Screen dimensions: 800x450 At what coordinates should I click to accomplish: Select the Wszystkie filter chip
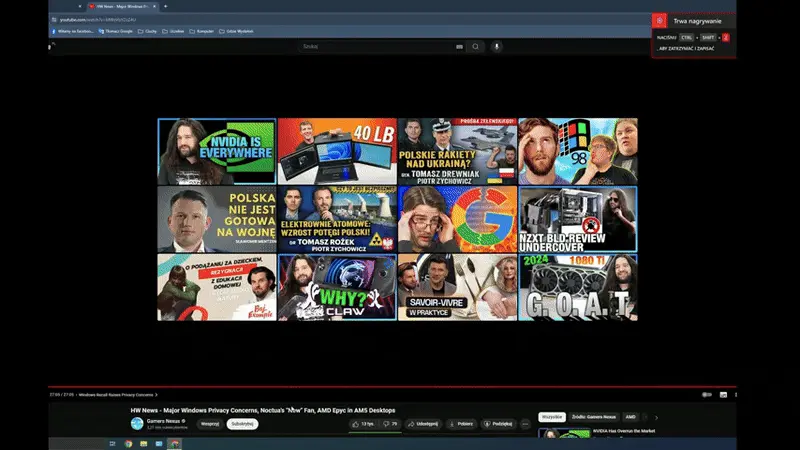[x=552, y=416]
